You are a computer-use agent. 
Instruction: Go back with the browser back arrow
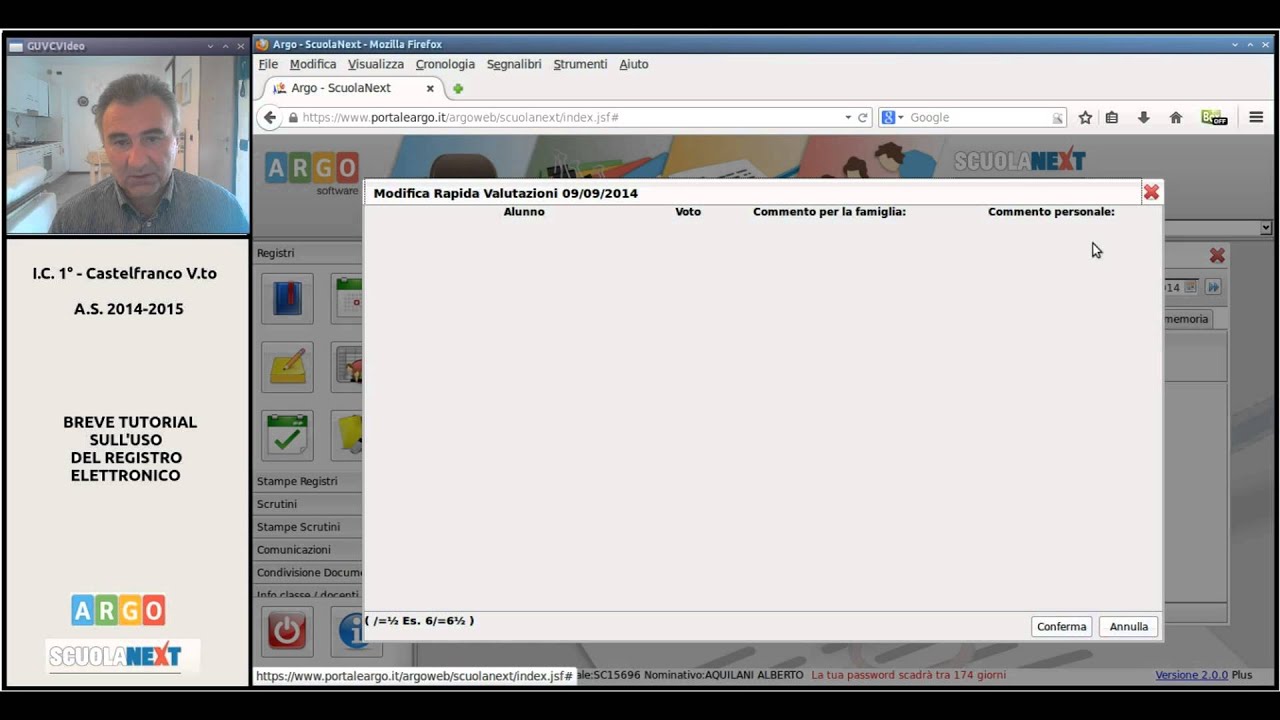[x=269, y=117]
